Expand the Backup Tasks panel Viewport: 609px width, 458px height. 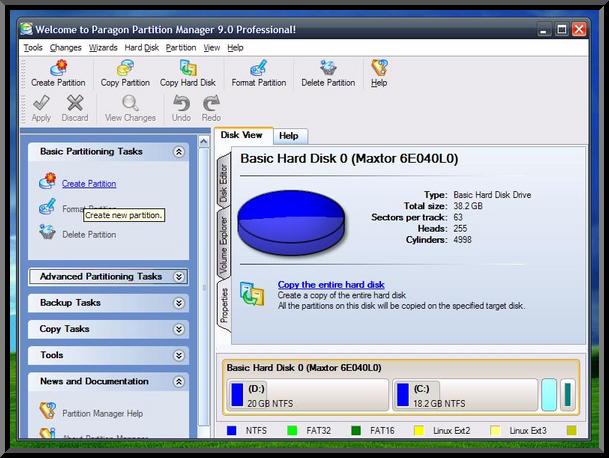tap(179, 303)
